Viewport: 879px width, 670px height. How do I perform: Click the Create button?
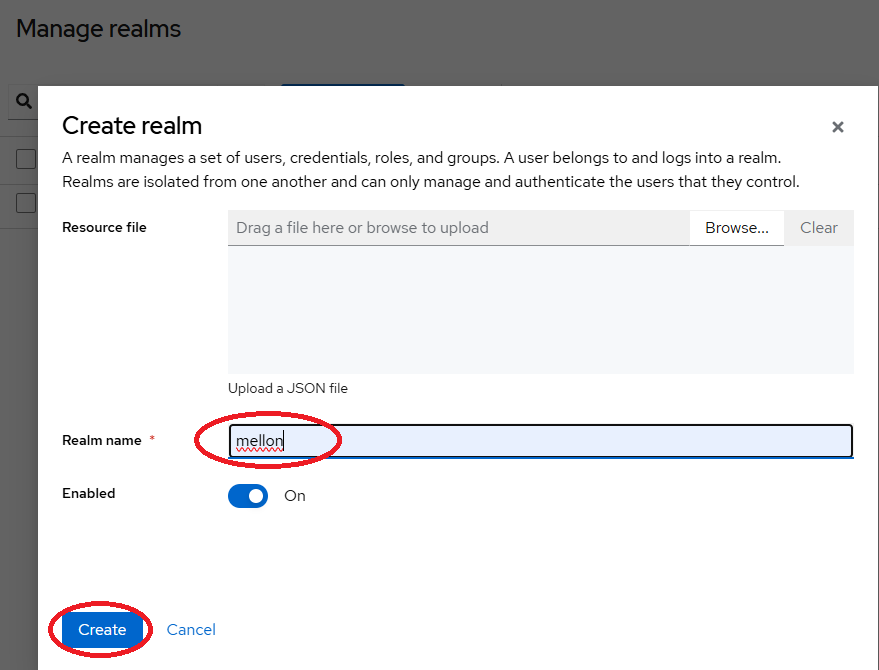click(x=101, y=630)
